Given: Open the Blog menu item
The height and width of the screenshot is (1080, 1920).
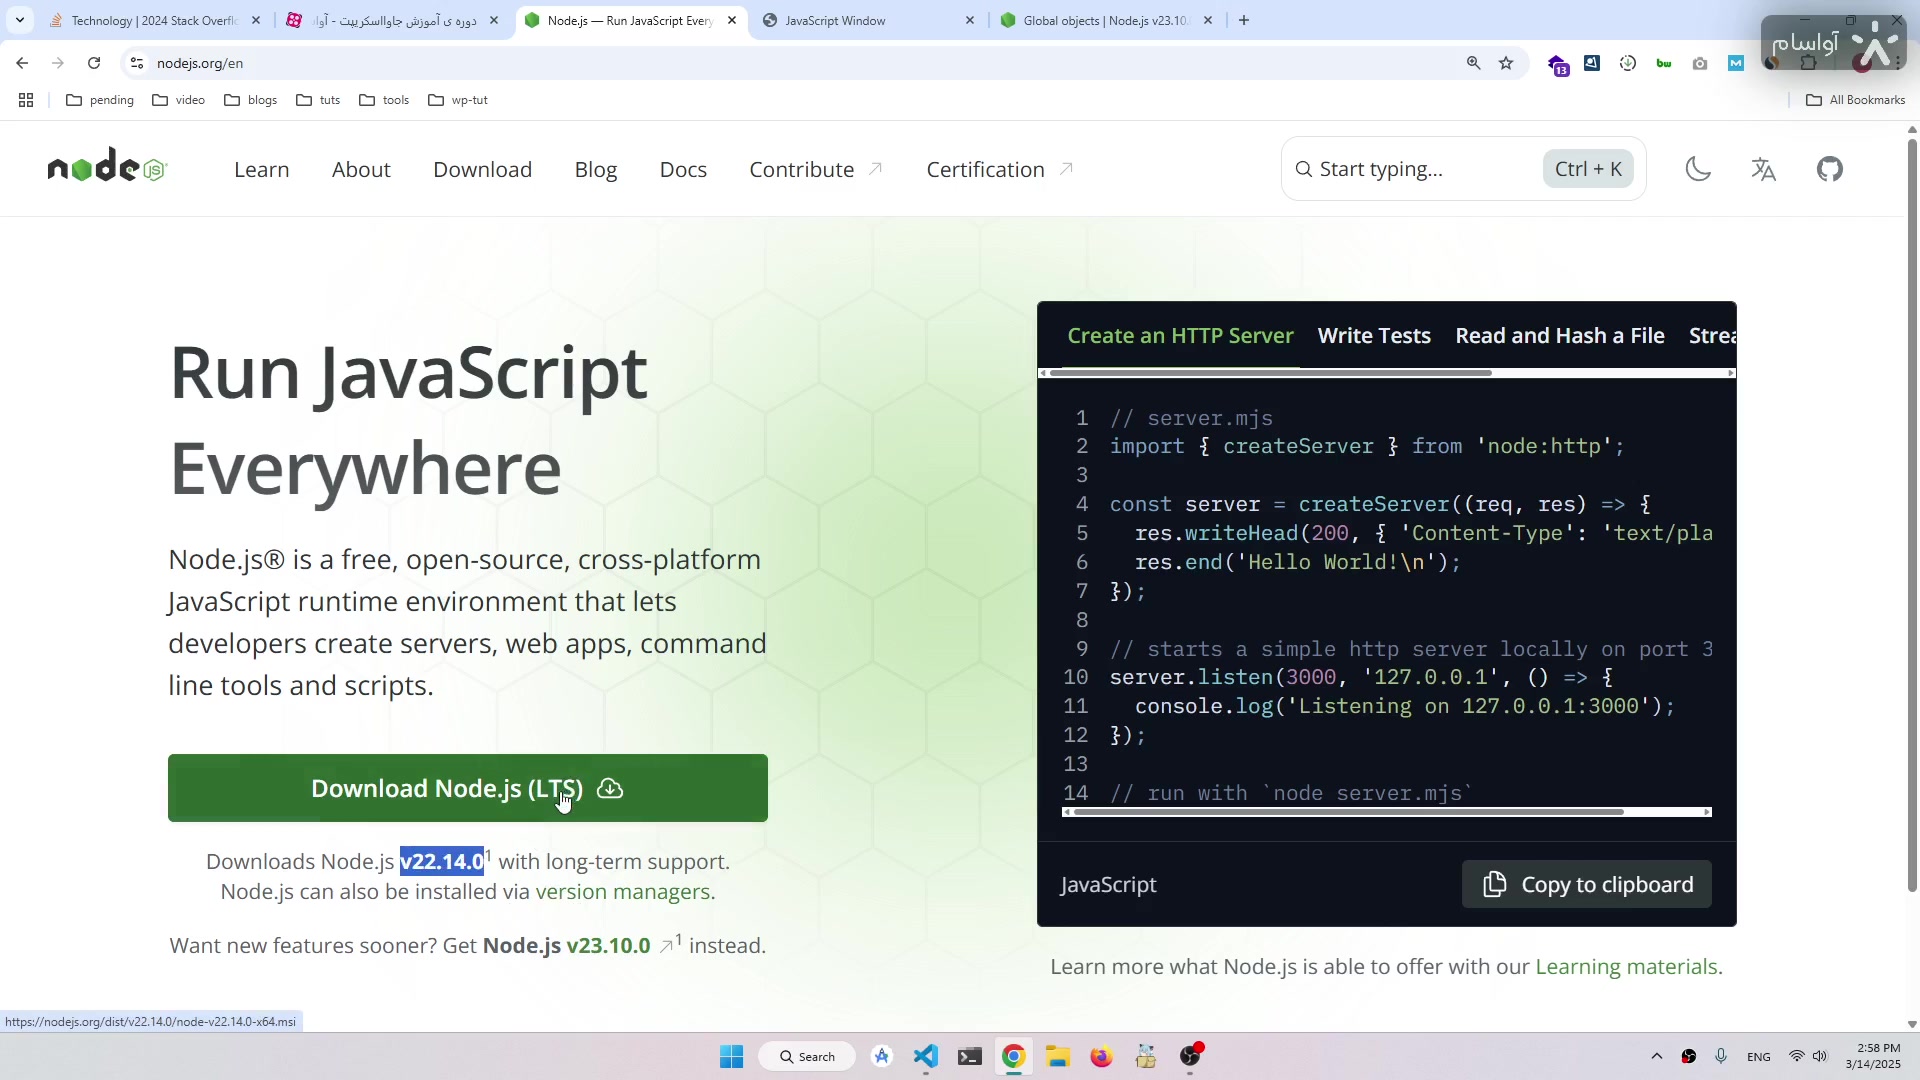Looking at the screenshot, I should (x=596, y=169).
